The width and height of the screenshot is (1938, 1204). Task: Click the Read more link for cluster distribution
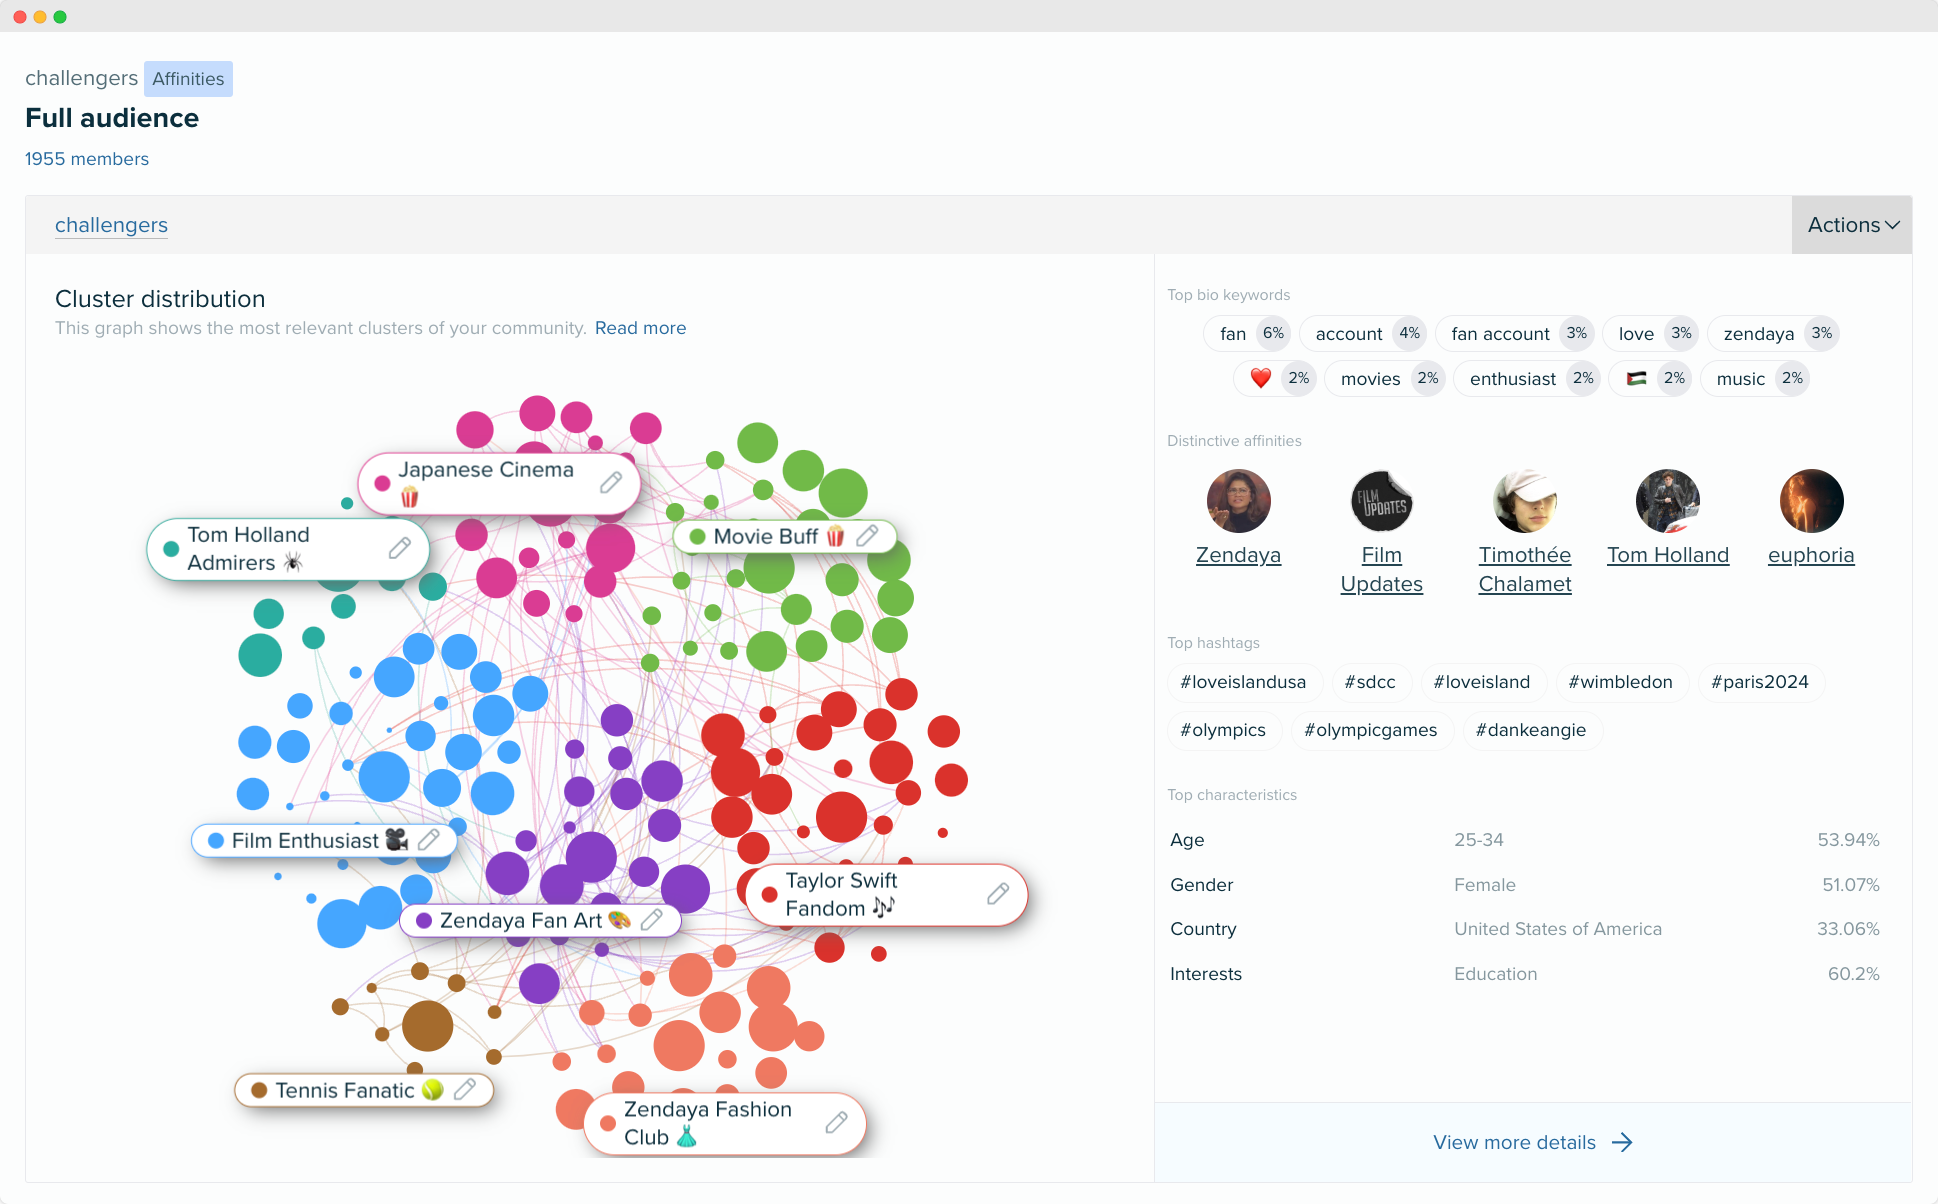click(641, 327)
